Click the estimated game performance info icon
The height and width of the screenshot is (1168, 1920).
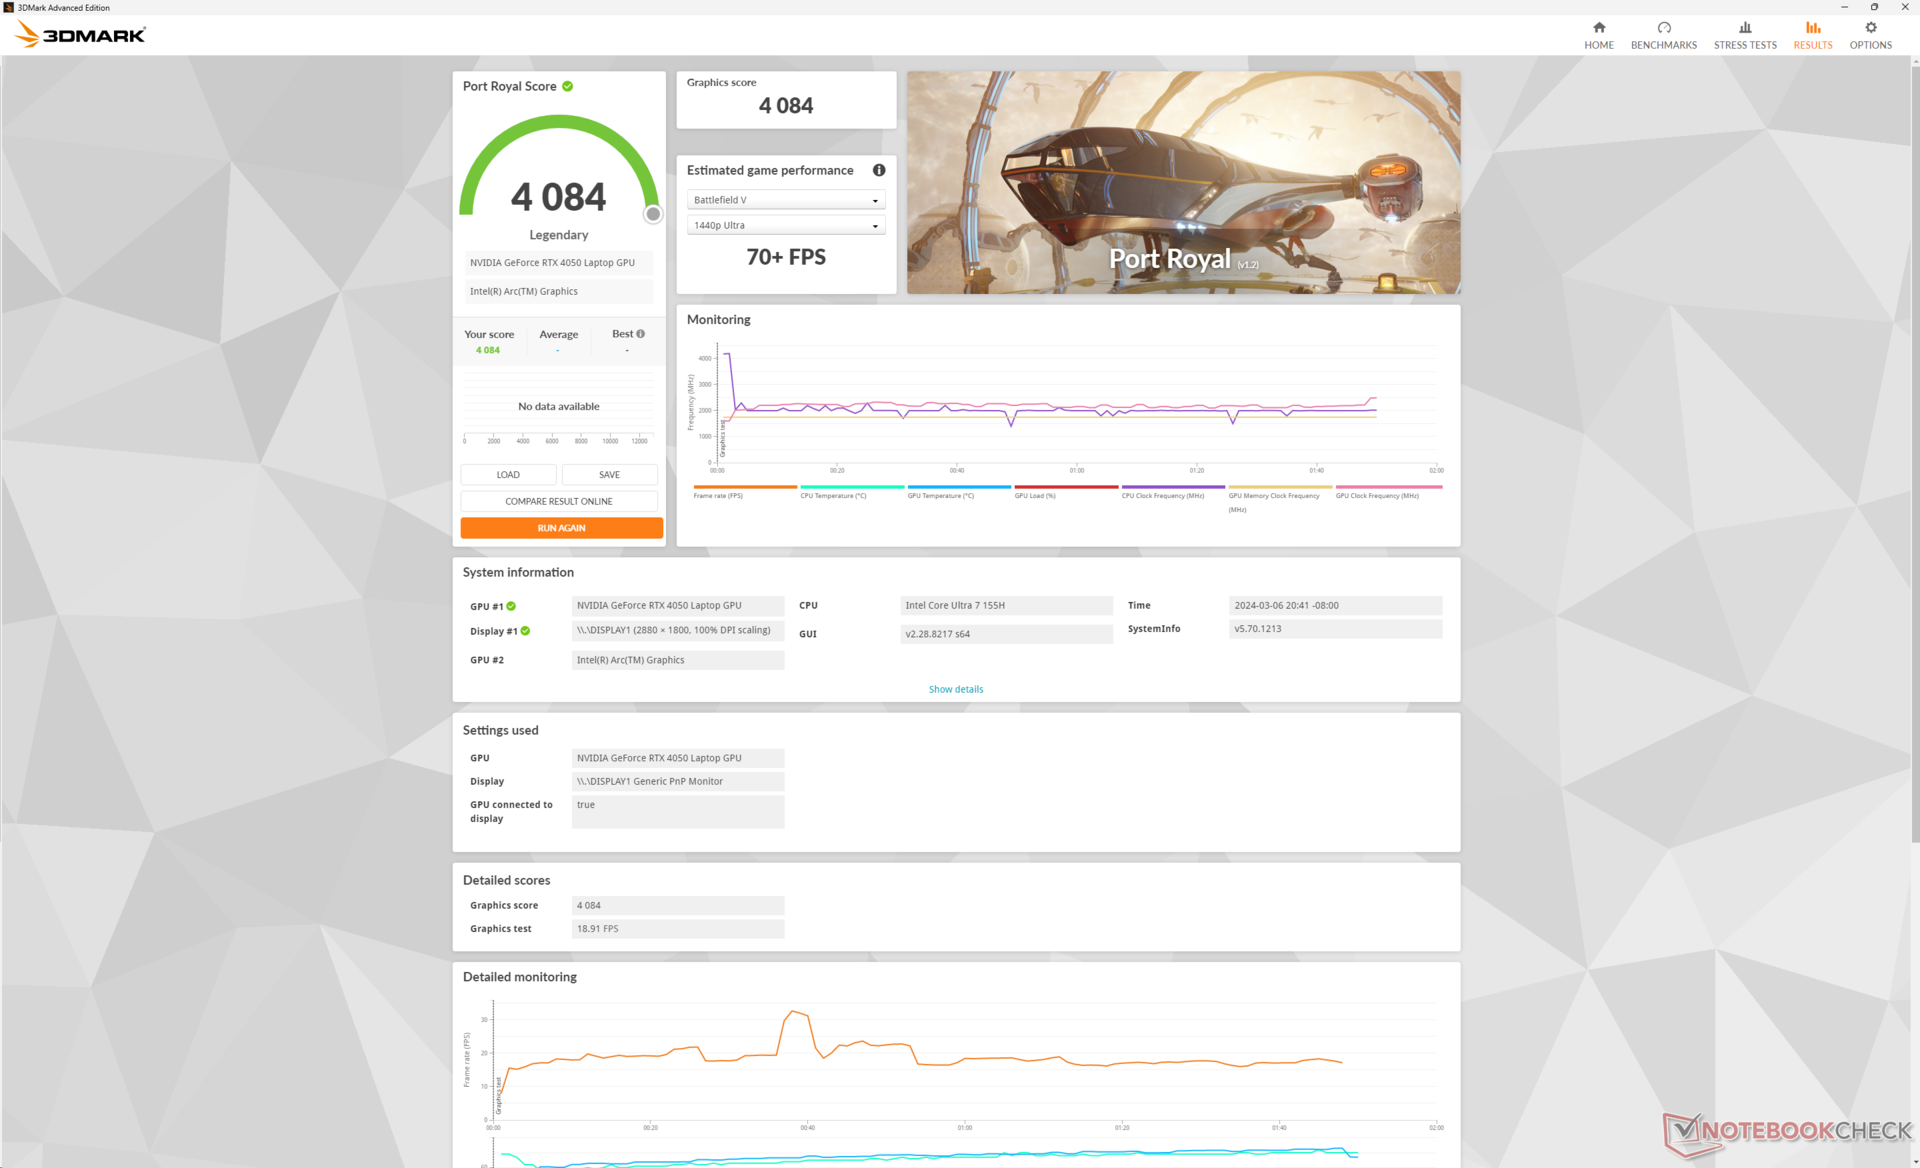(878, 170)
